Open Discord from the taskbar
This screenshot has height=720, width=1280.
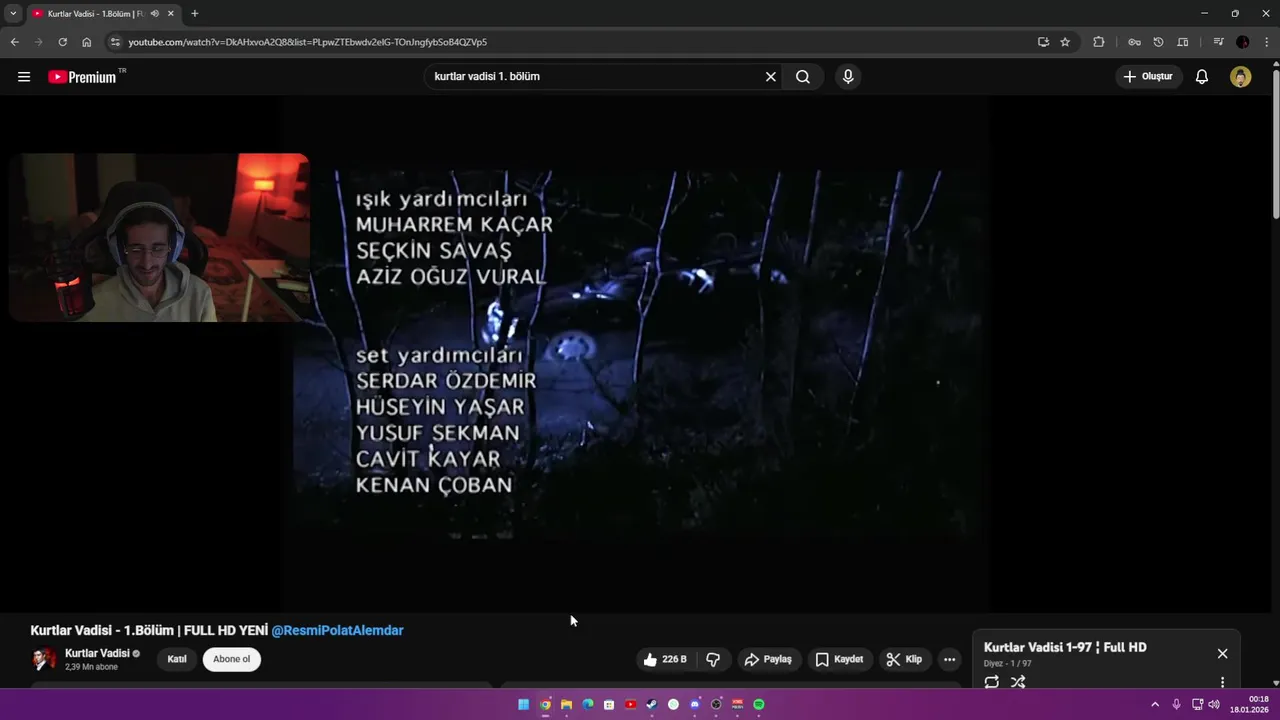coord(695,704)
